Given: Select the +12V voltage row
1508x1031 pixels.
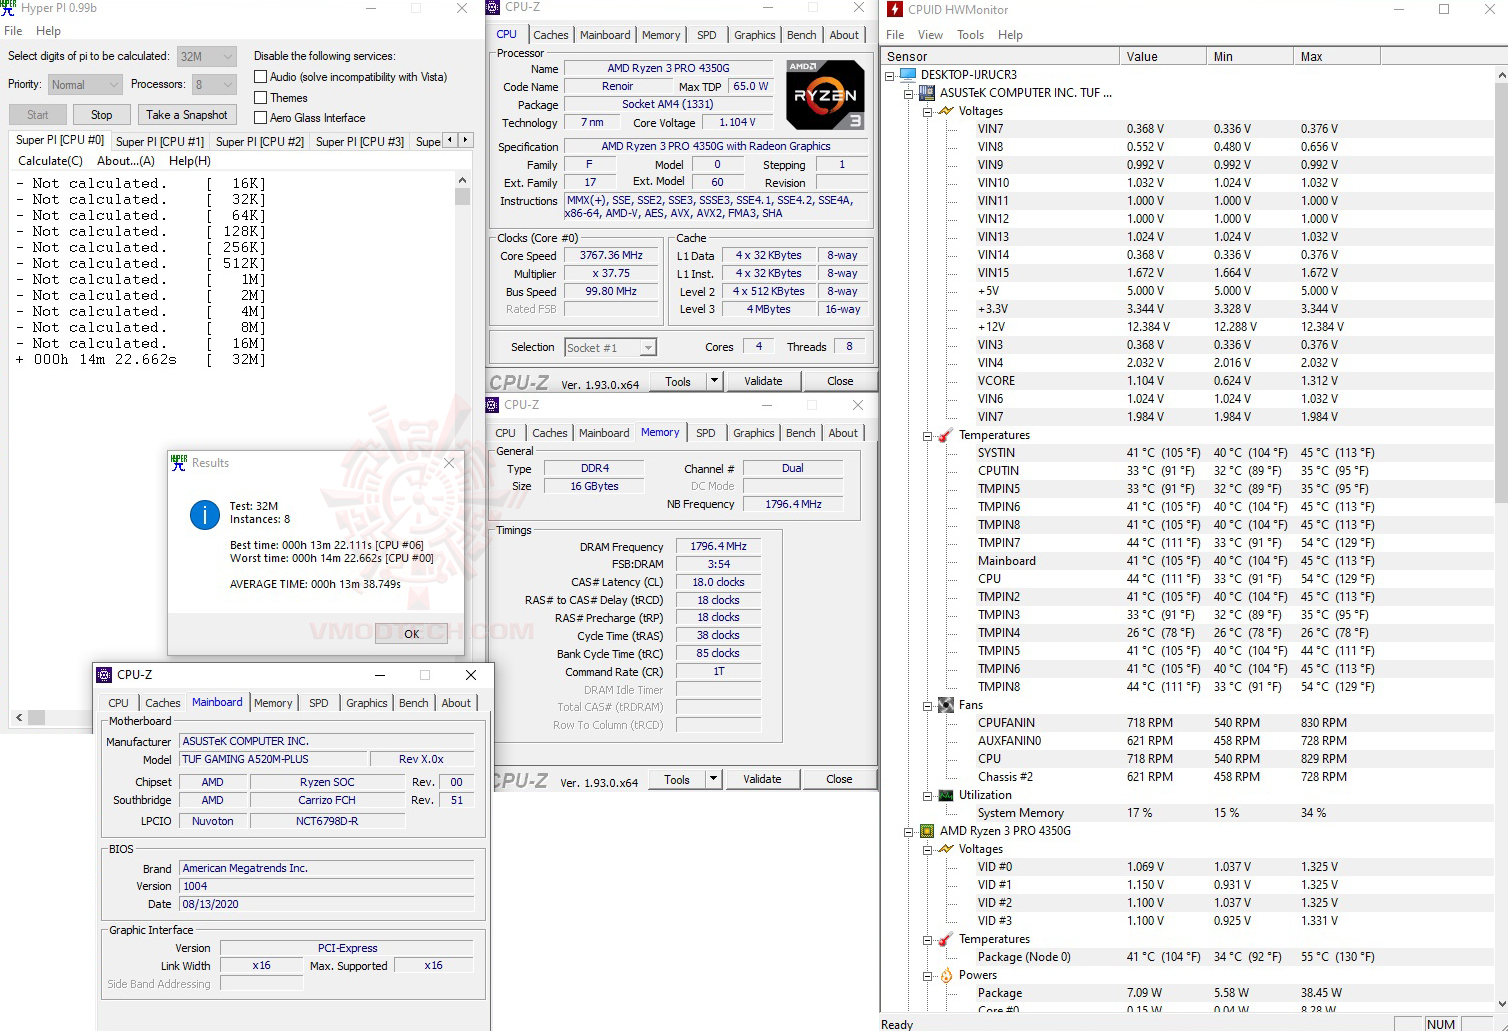Looking at the screenshot, I should [1186, 327].
